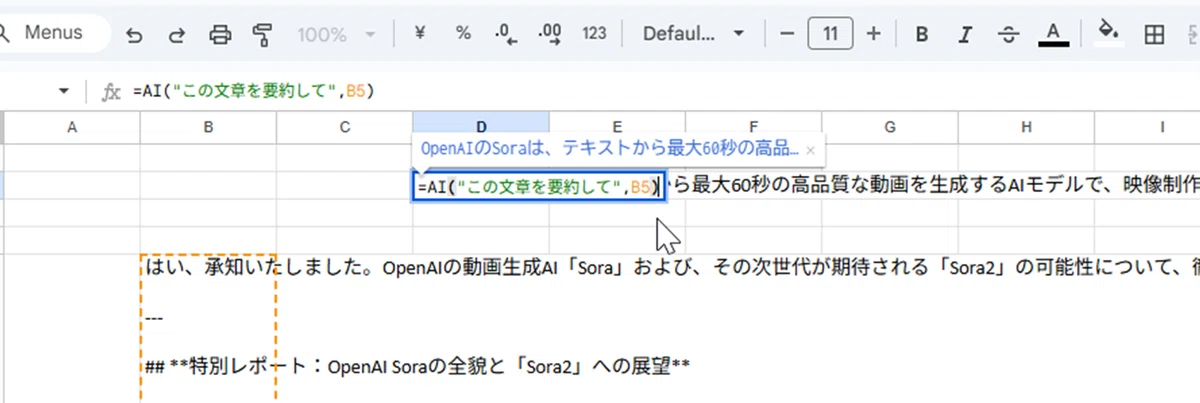The image size is (1200, 403).
Task: Format as currency with yen icon
Action: coord(420,33)
